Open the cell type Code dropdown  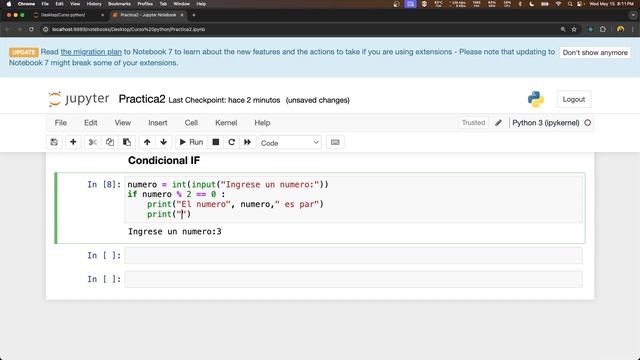pos(290,142)
